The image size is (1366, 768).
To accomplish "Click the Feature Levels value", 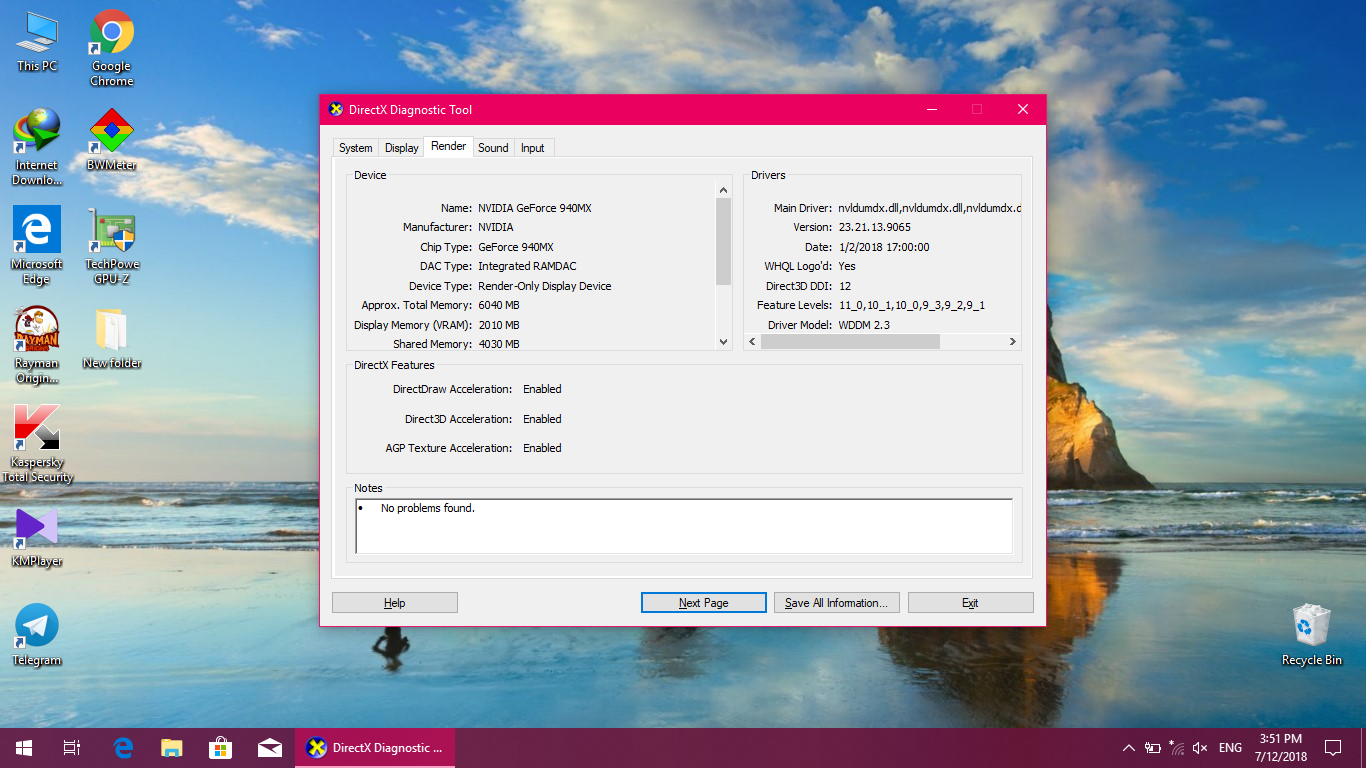I will tap(911, 305).
